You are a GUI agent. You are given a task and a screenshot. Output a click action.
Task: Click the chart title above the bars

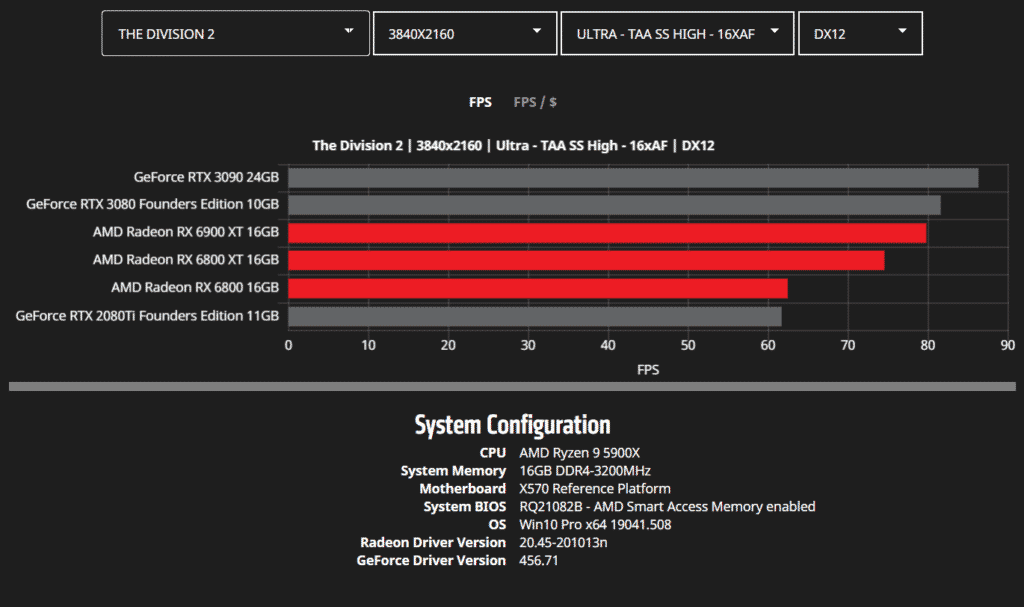513,146
